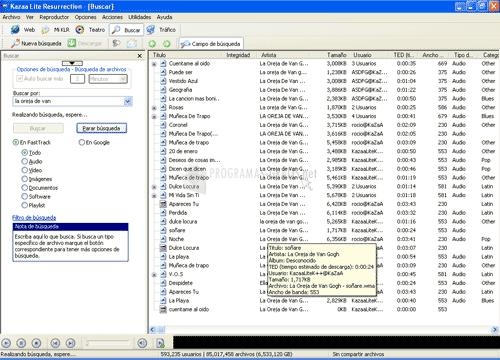Start a Nueva búsqueda
The height and width of the screenshot is (360, 500).
(36, 43)
